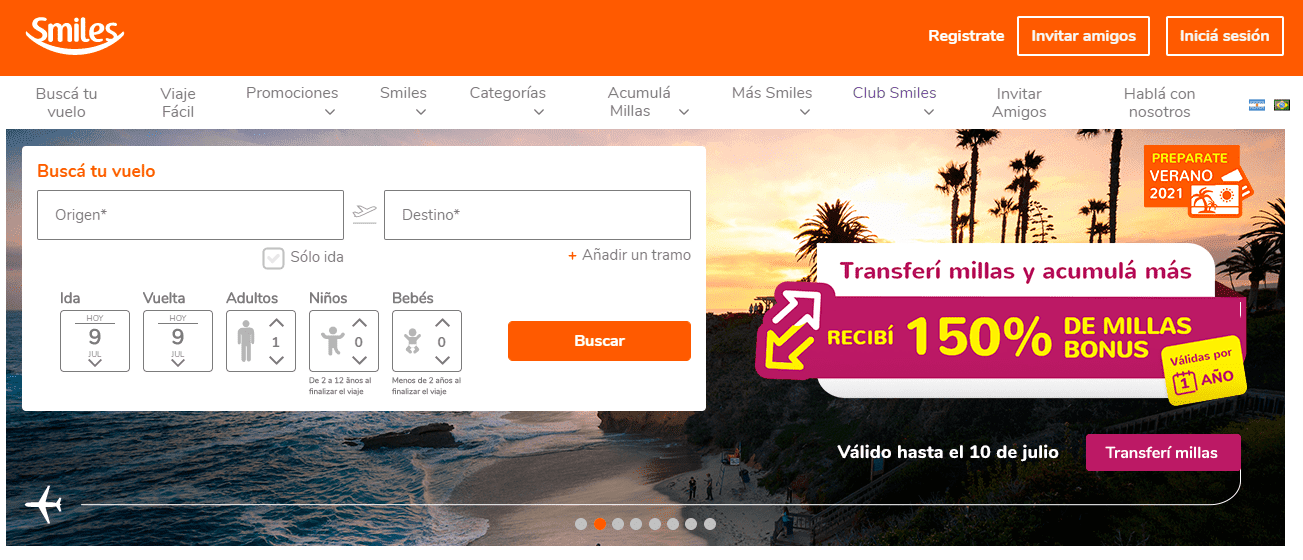The height and width of the screenshot is (560, 1303).
Task: Click the orange Buscar button
Action: pos(599,341)
